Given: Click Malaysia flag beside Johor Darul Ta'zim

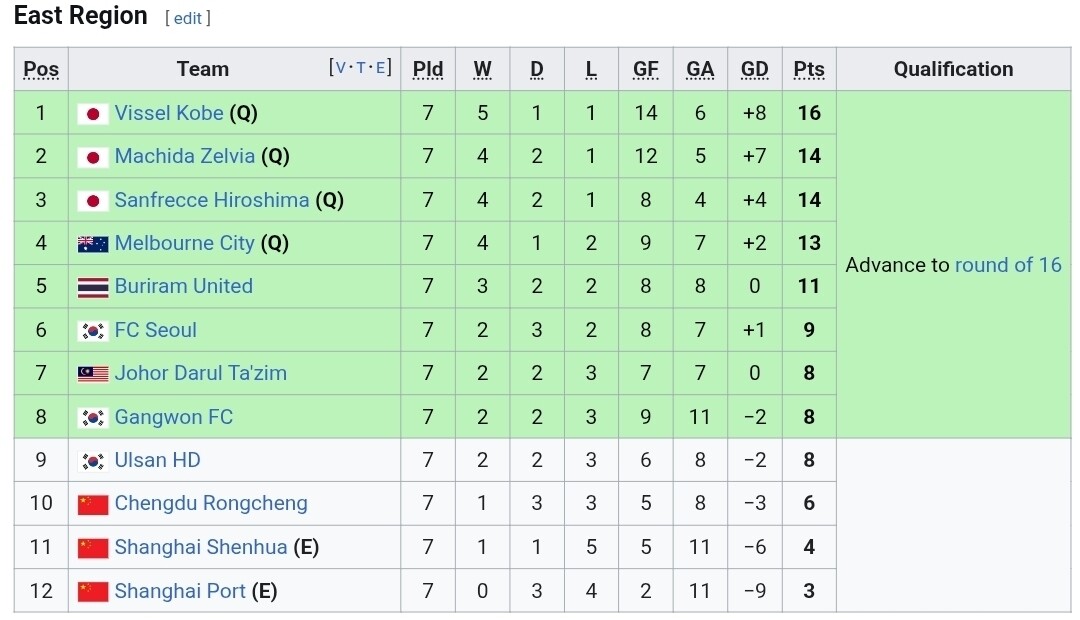Looking at the screenshot, I should [x=93, y=374].
